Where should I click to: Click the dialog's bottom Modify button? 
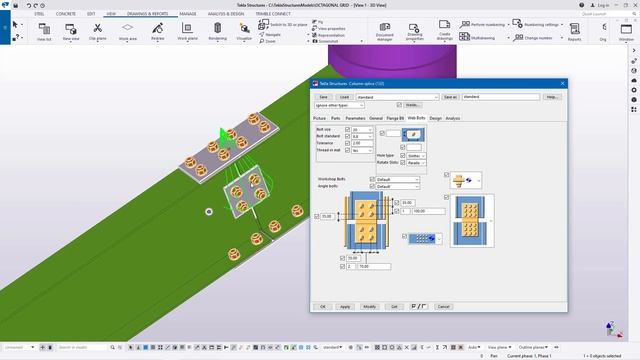tap(369, 307)
